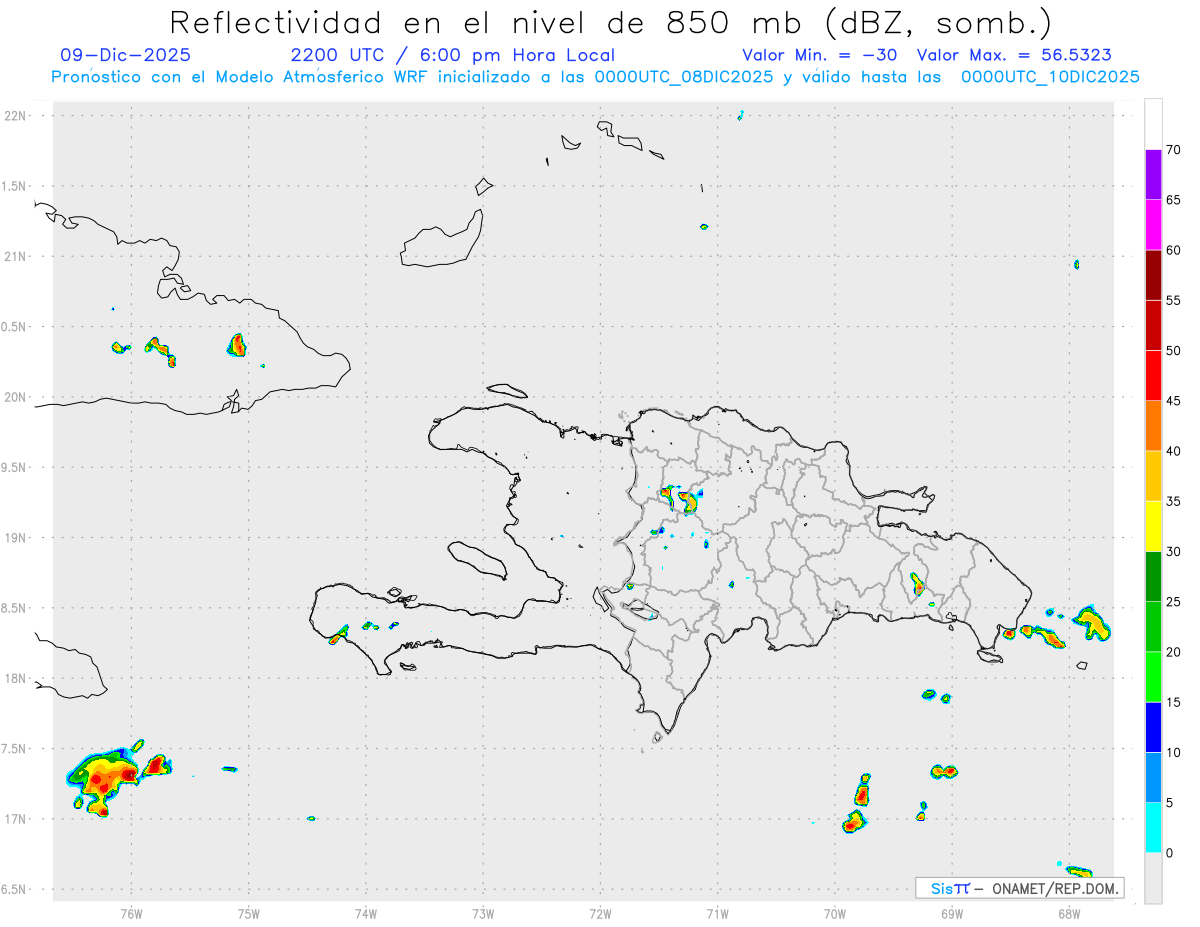Click the yellow 30–35 dBZ color band

click(x=1153, y=526)
